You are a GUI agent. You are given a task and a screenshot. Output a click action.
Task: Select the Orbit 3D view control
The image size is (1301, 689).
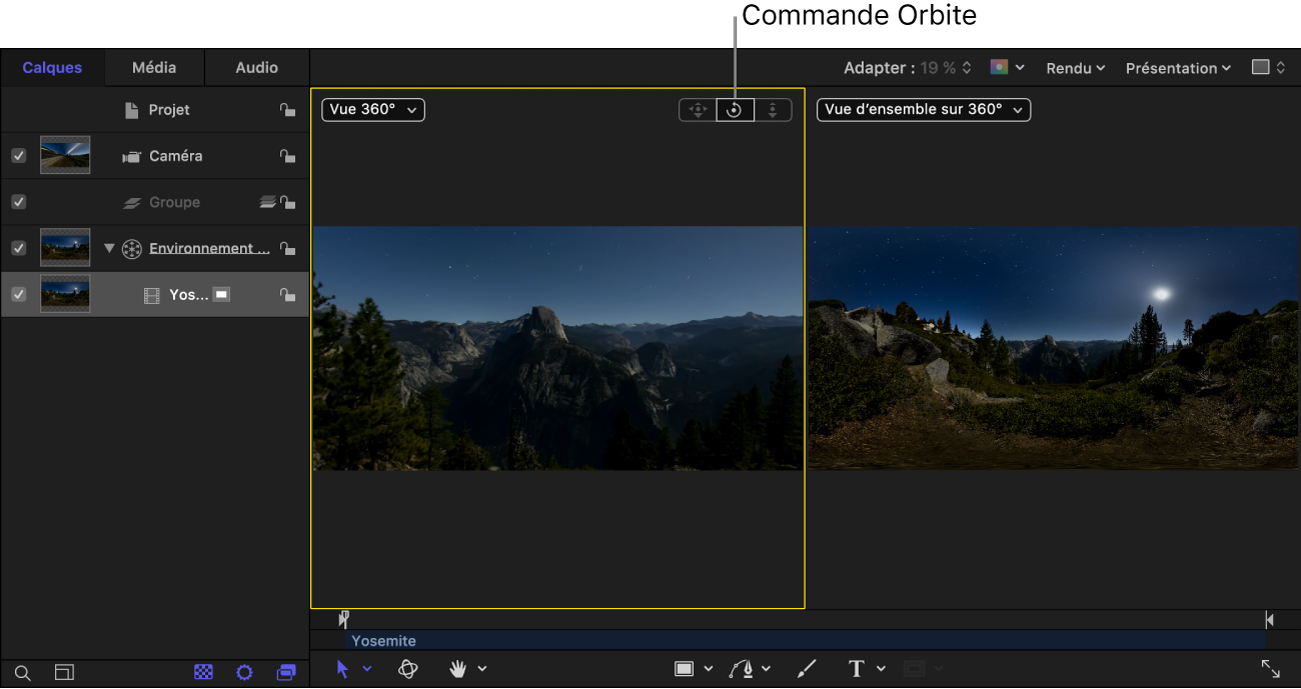(x=734, y=110)
